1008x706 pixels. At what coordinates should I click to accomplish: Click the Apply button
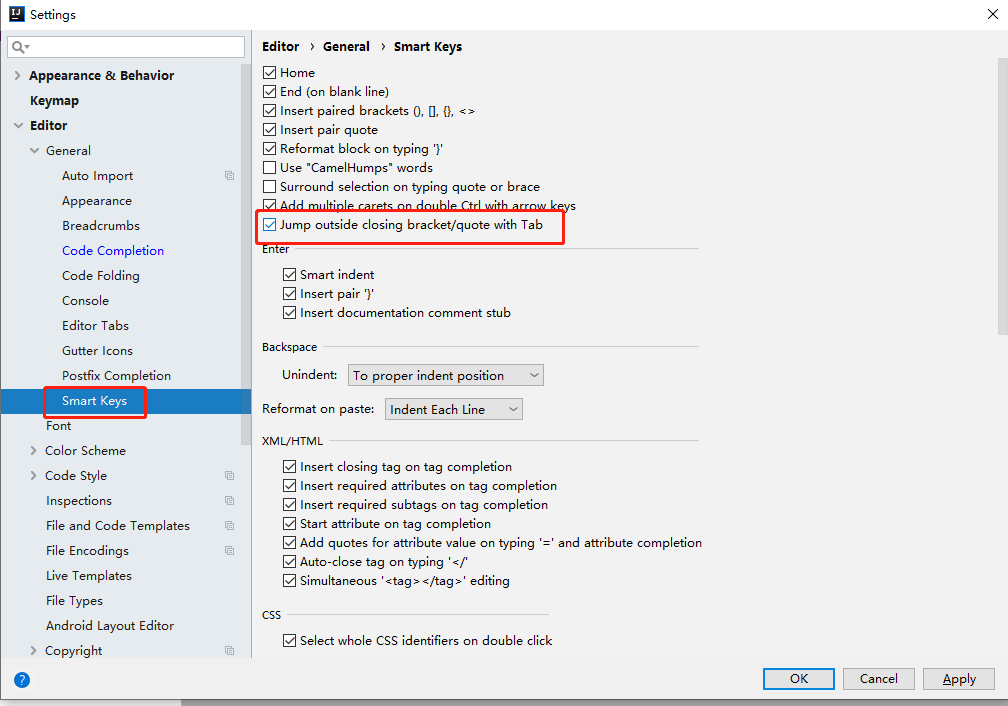tap(959, 679)
